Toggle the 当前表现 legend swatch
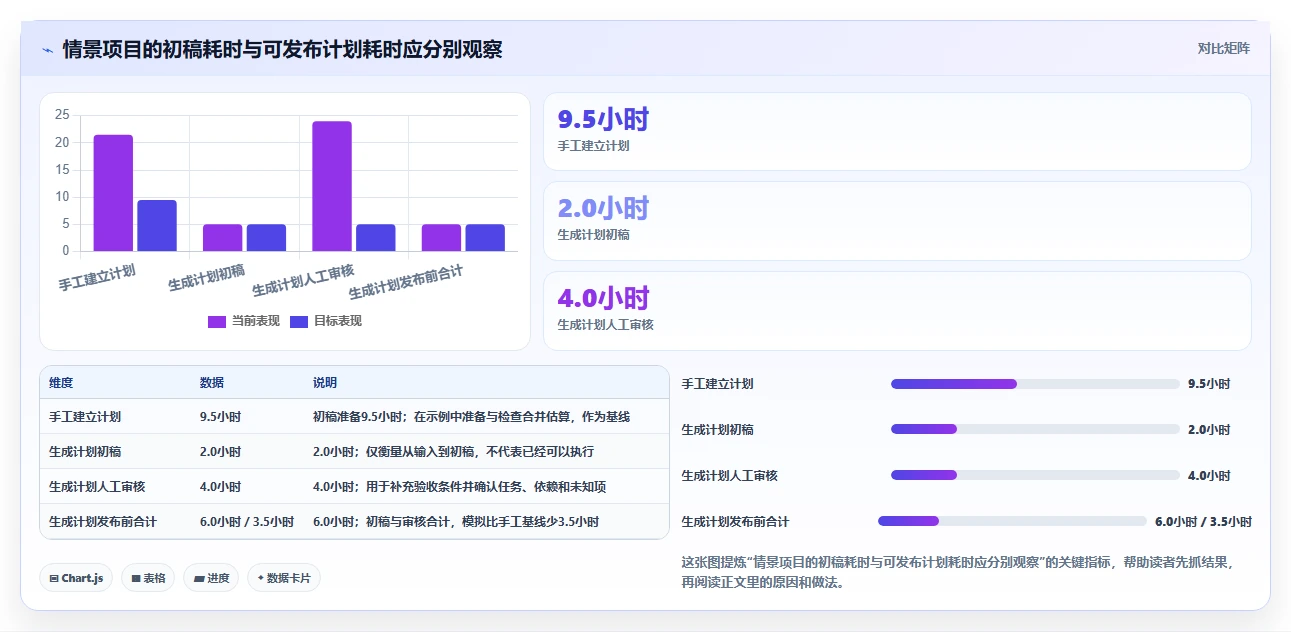This screenshot has height=632, width=1291. coord(217,321)
